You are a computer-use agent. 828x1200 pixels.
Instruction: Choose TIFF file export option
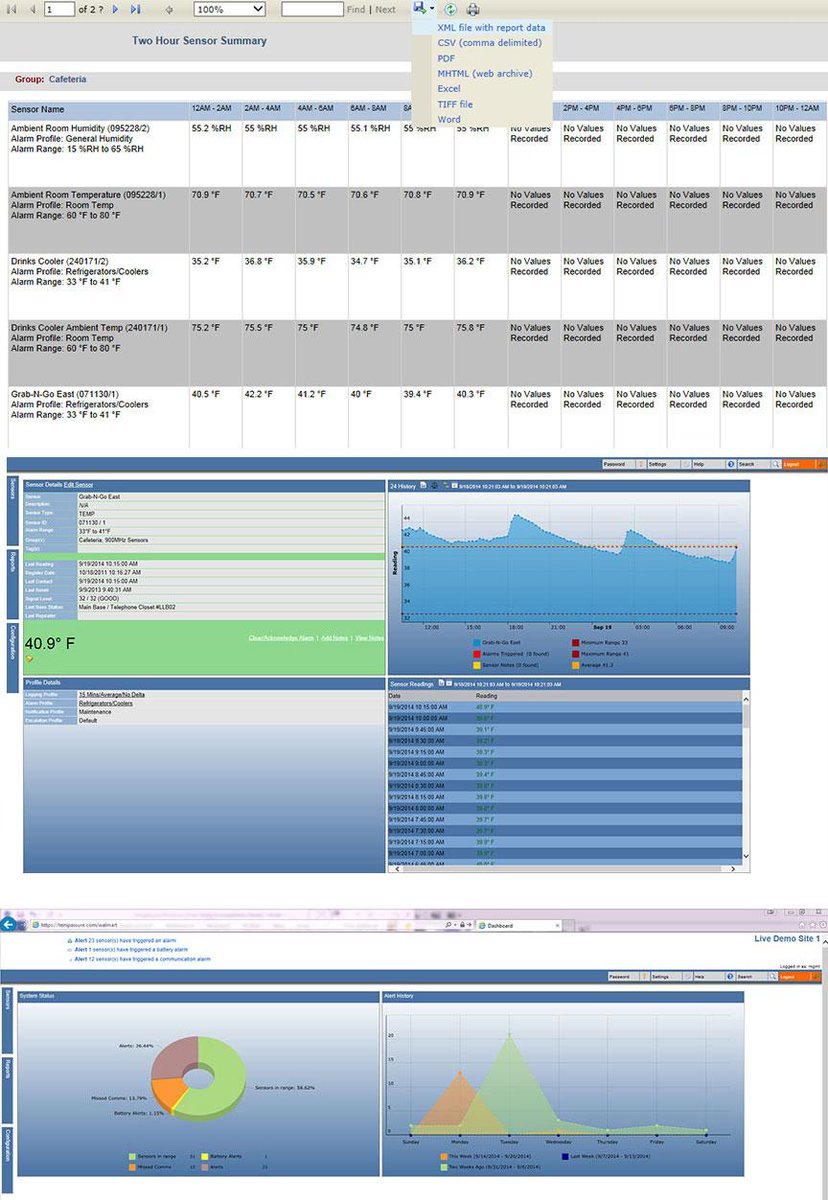(x=455, y=104)
